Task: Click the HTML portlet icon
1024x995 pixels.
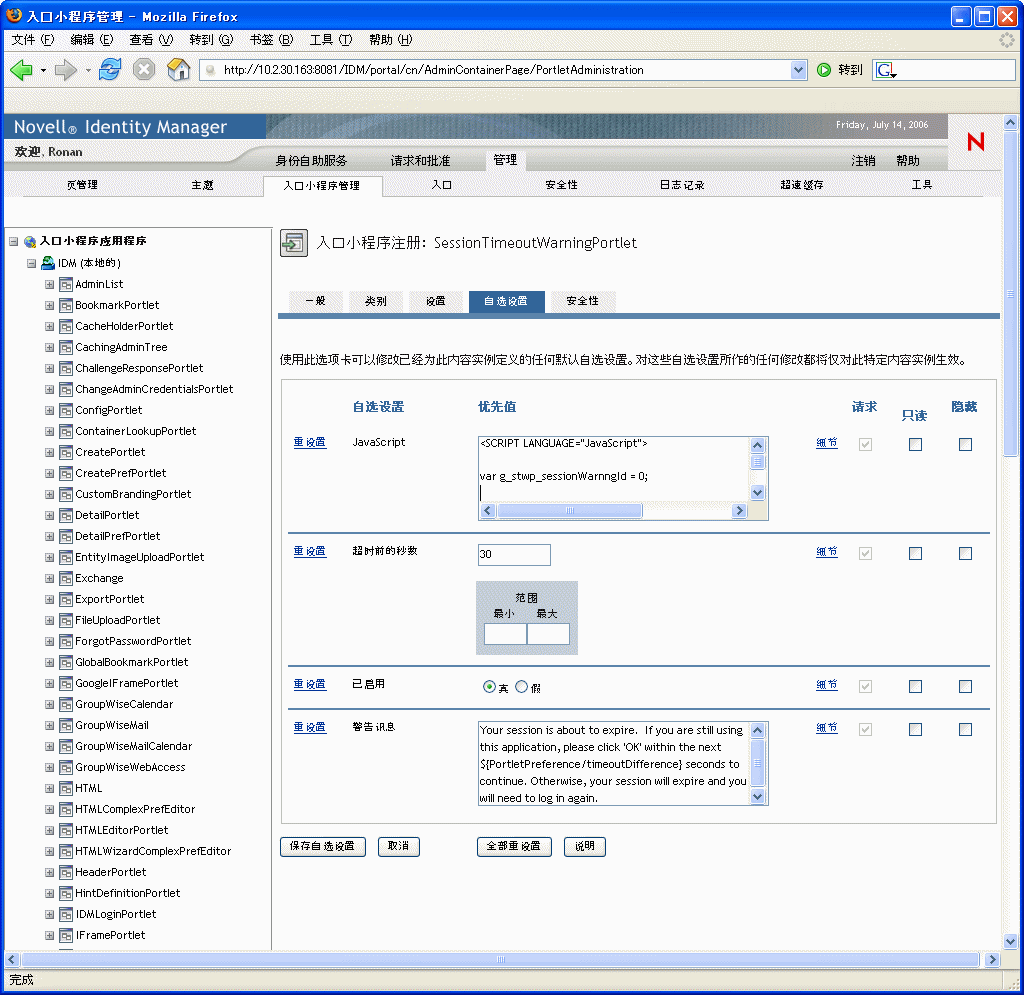Action: click(65, 789)
